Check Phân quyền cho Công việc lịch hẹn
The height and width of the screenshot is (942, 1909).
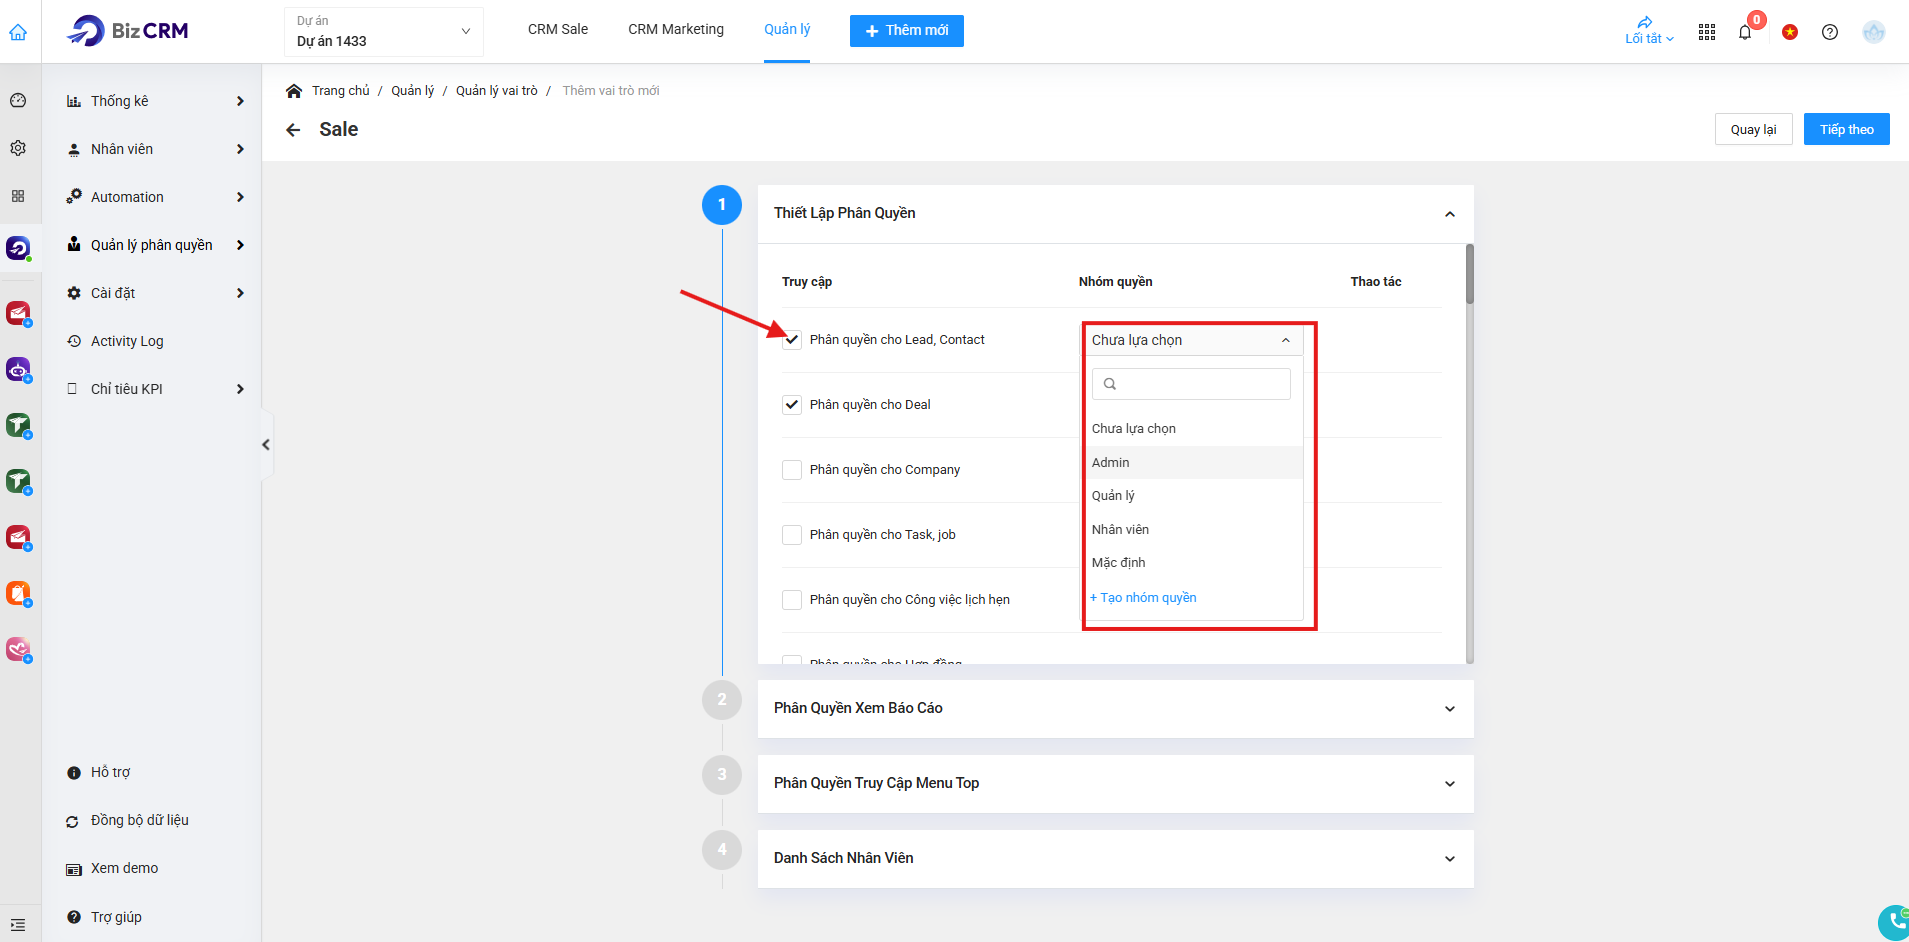pos(792,600)
